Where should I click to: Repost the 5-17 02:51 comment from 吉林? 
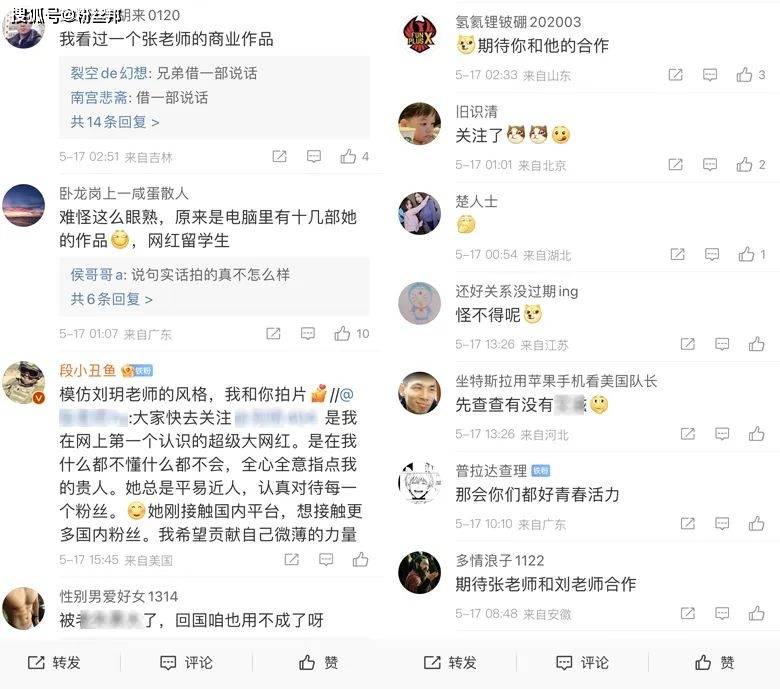pyautogui.click(x=280, y=157)
